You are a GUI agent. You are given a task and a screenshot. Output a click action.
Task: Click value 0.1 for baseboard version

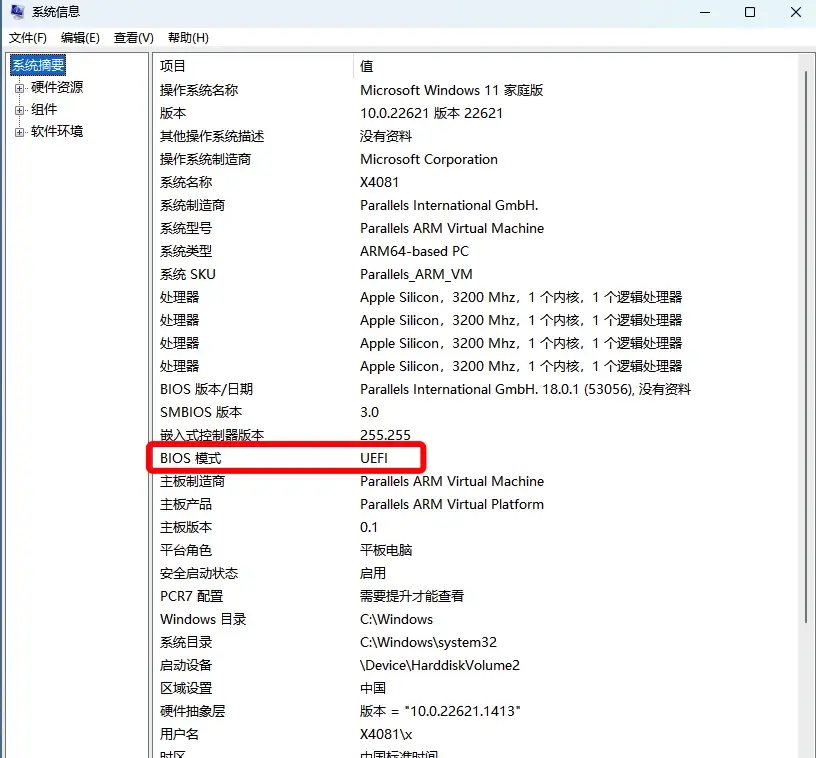point(368,527)
